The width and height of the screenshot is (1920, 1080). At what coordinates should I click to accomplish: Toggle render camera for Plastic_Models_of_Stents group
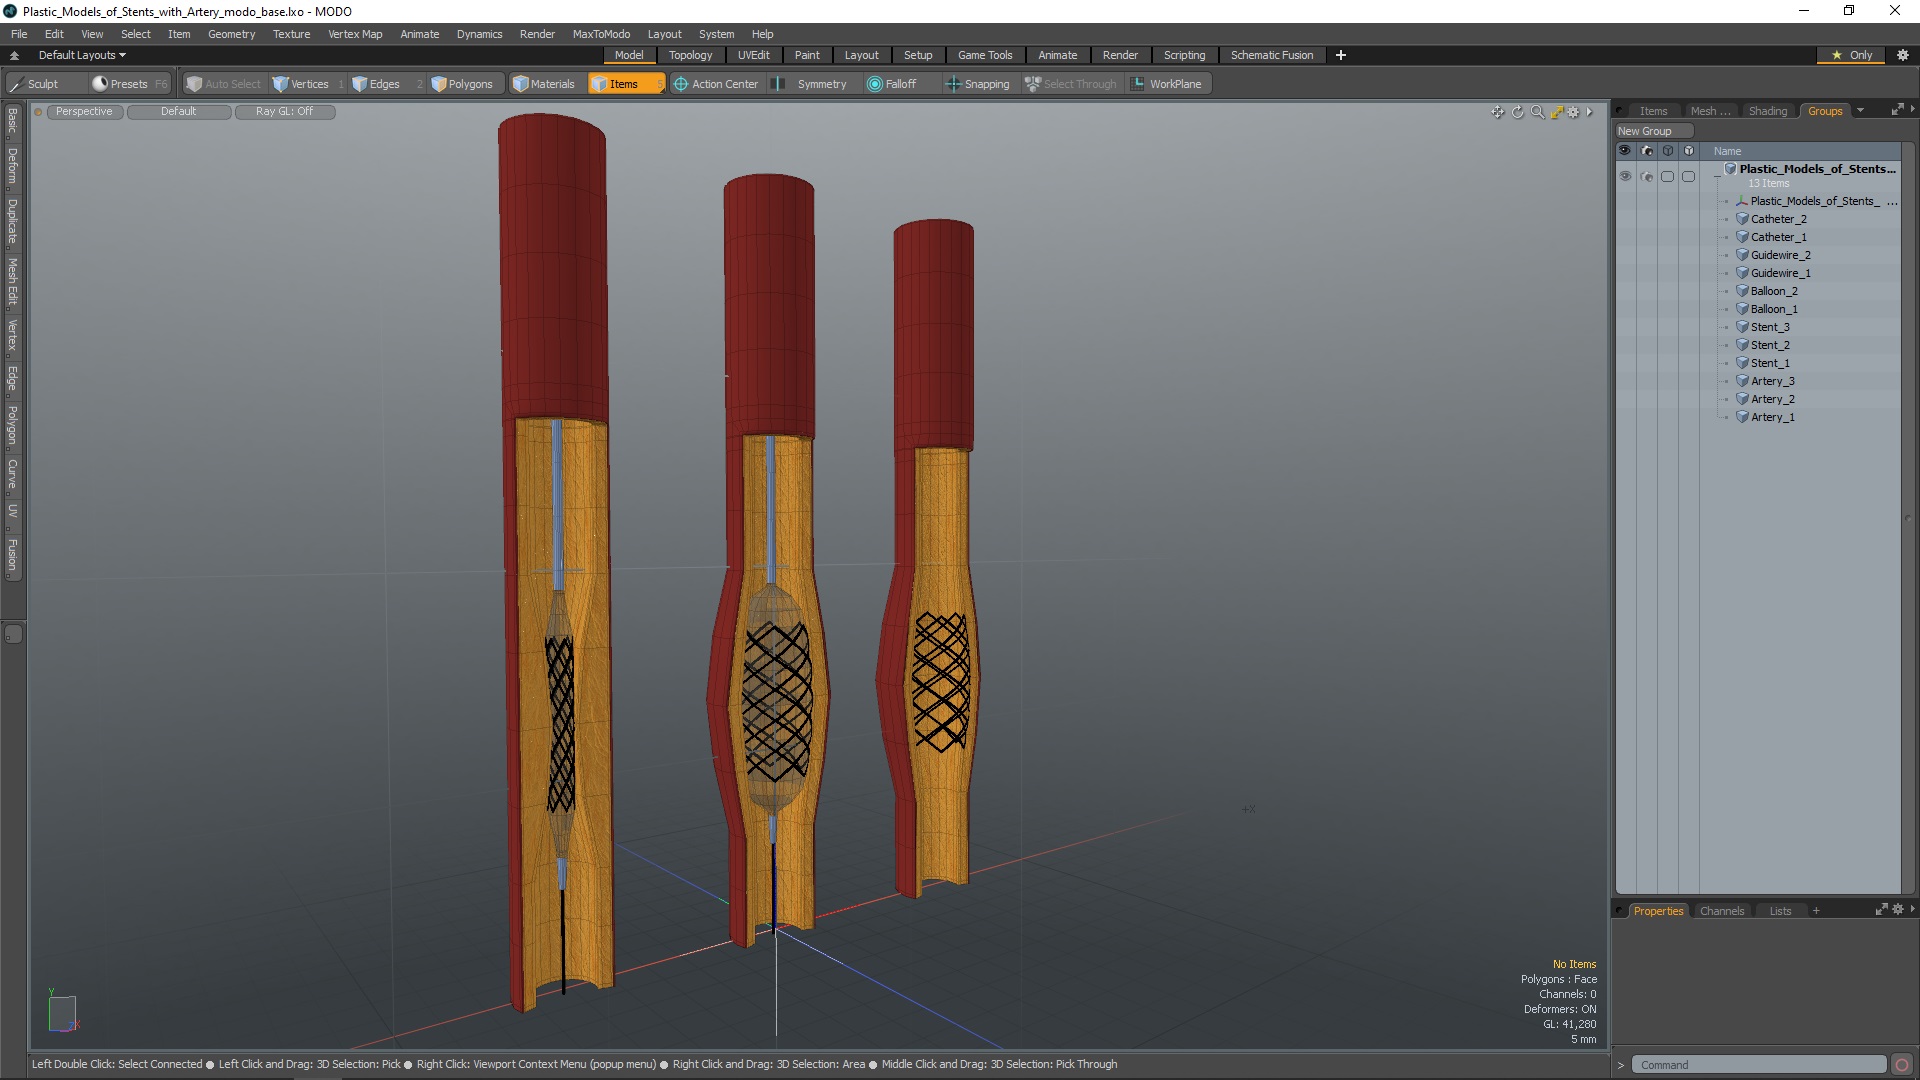(x=1647, y=176)
